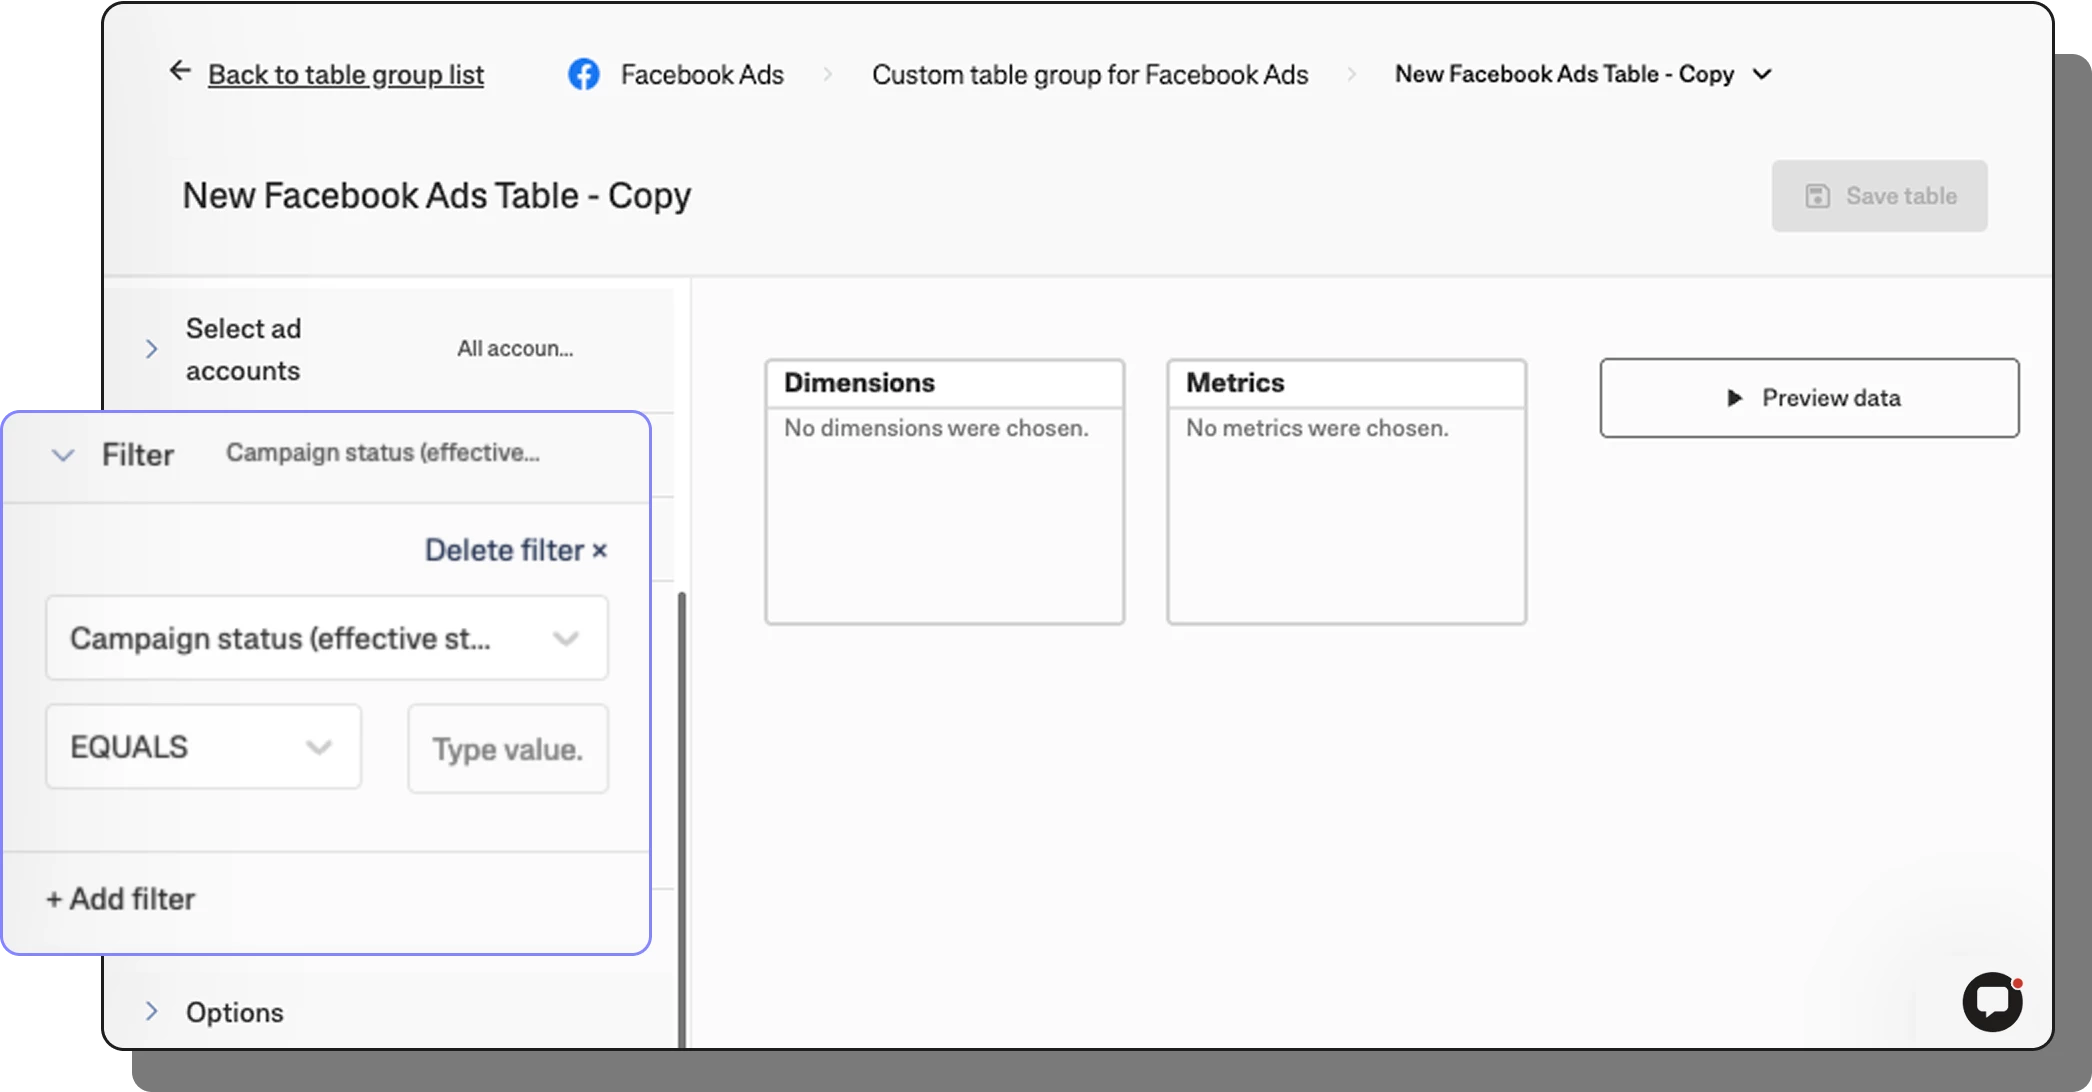Click 'No metrics were chosen.' text

[x=1317, y=428]
